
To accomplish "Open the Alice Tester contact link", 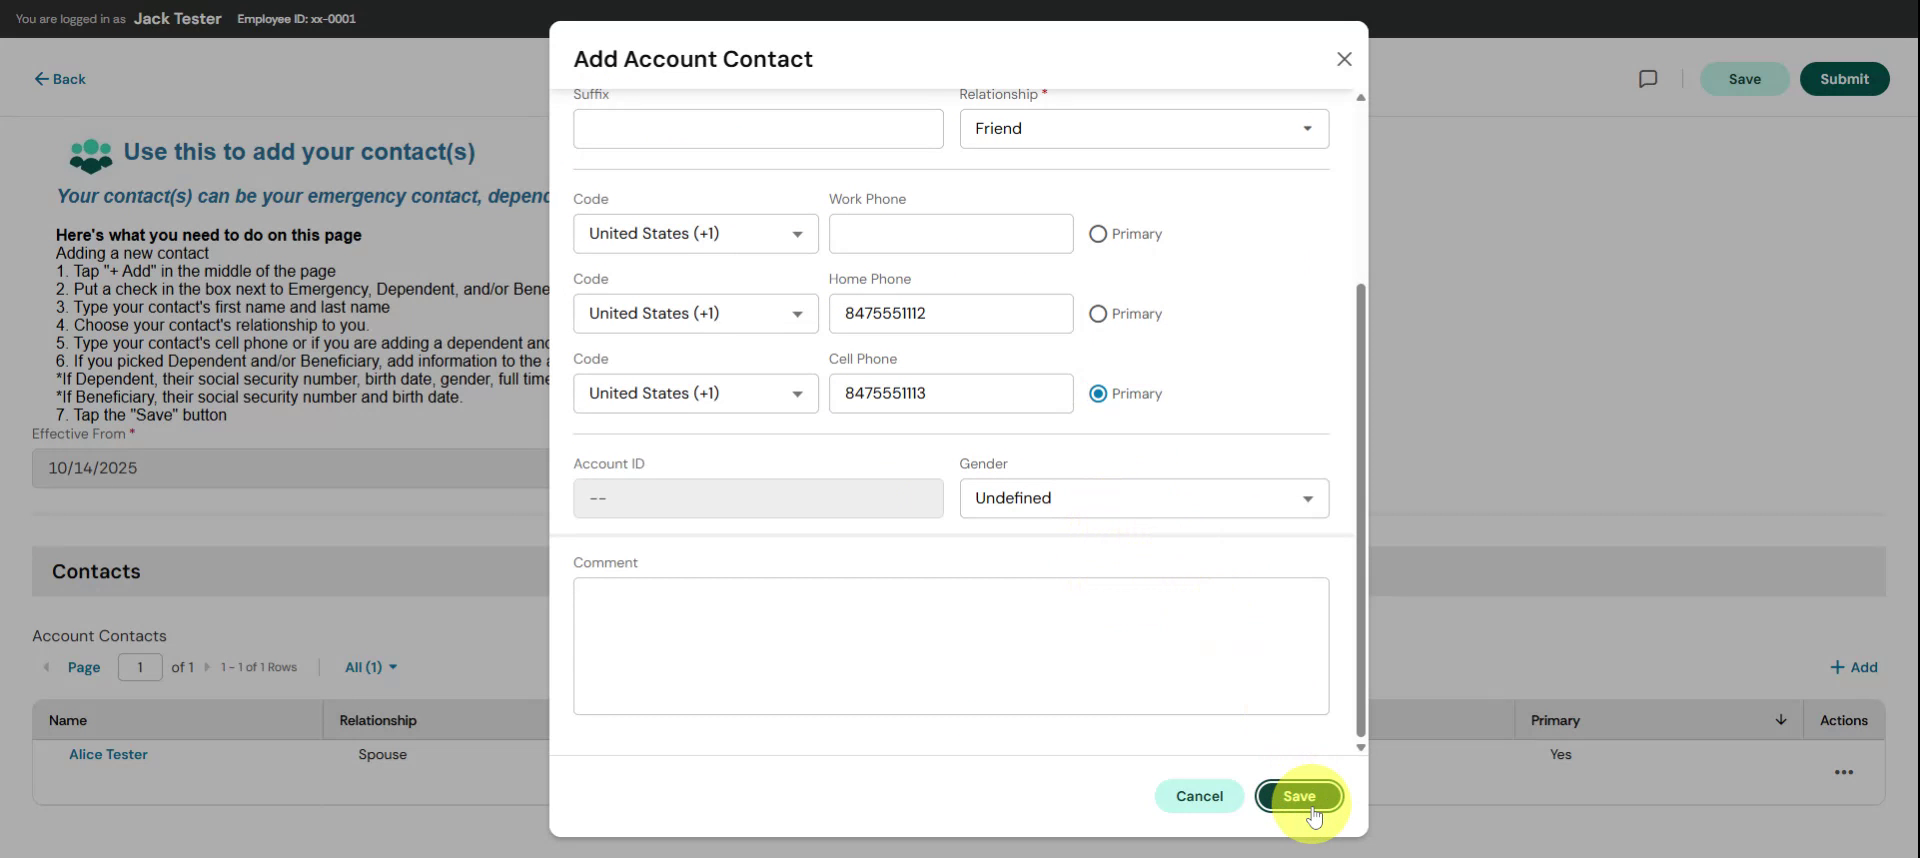I will pos(108,754).
